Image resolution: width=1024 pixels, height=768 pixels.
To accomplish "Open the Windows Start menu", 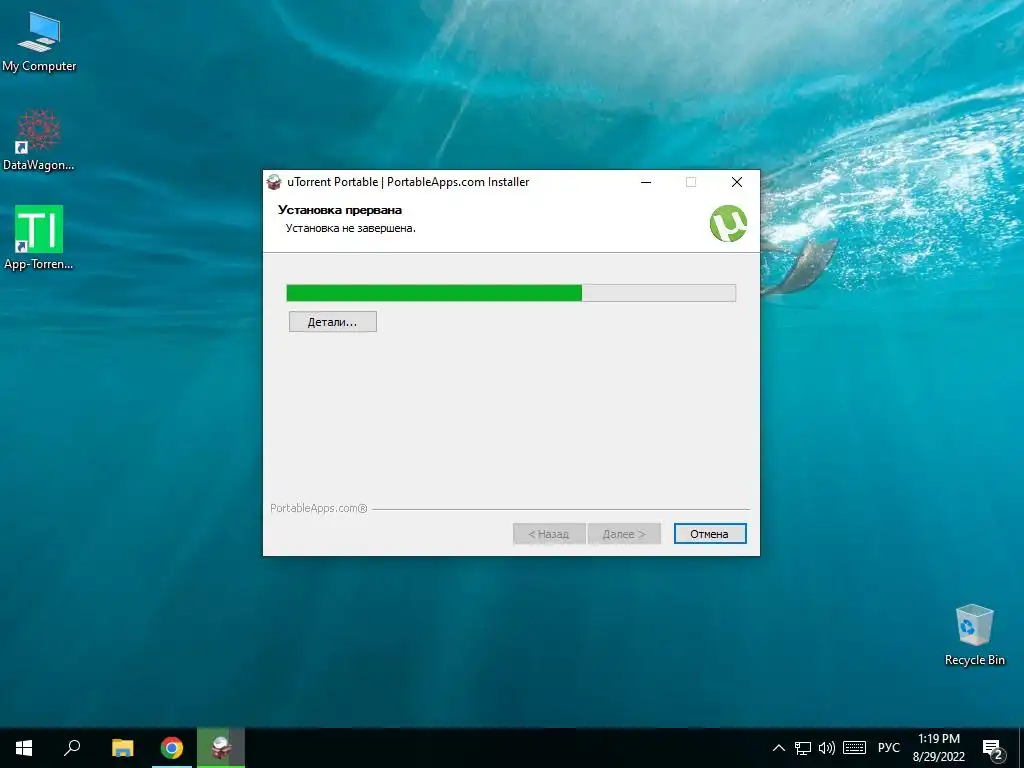I will click(24, 748).
